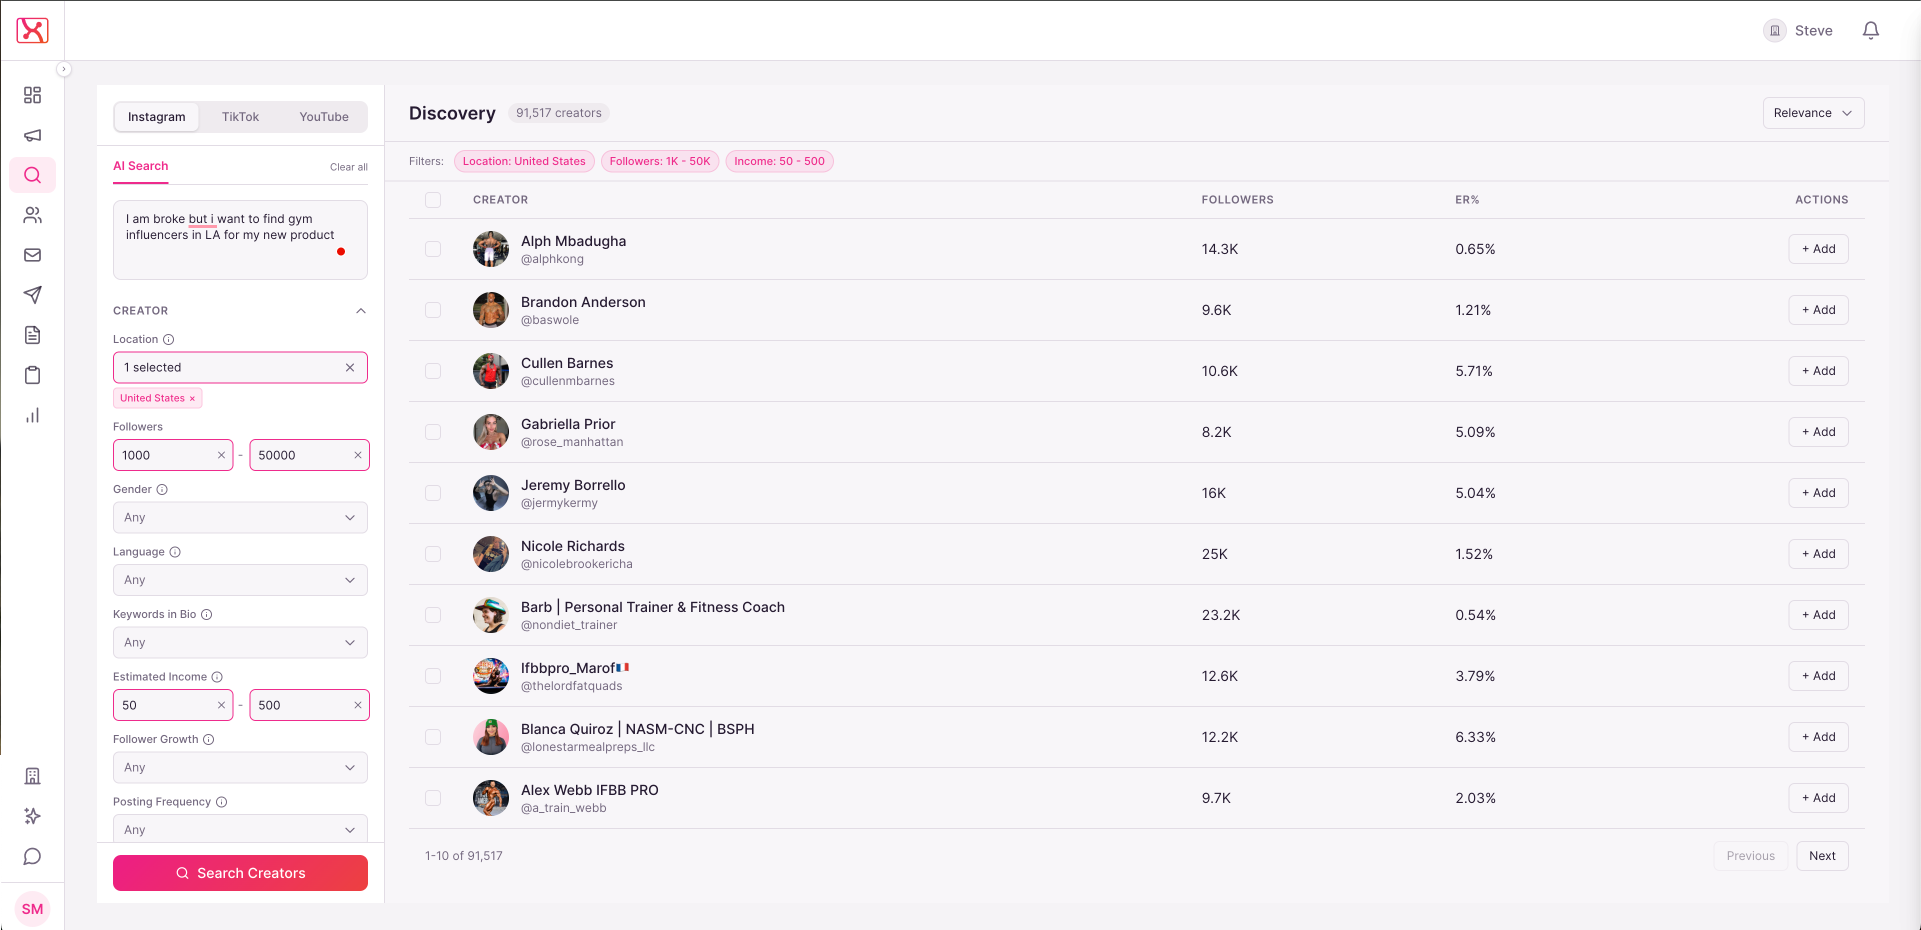Click the SM user avatar in sidebar
1921x930 pixels.
pyautogui.click(x=32, y=909)
